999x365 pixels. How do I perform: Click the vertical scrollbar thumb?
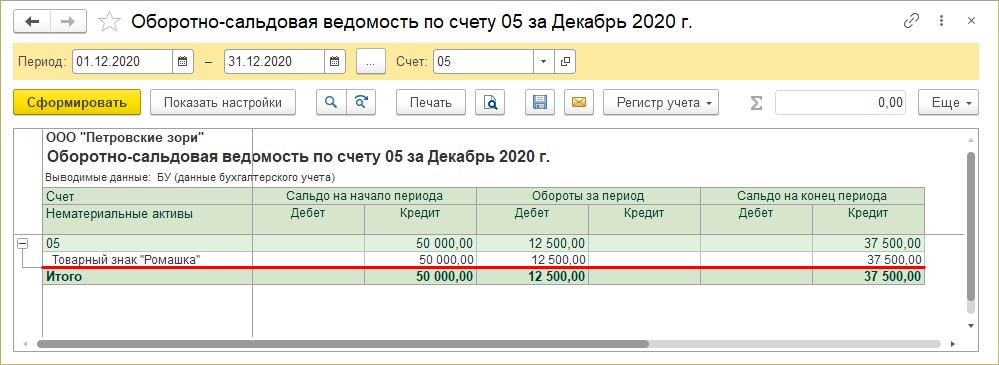click(x=971, y=226)
